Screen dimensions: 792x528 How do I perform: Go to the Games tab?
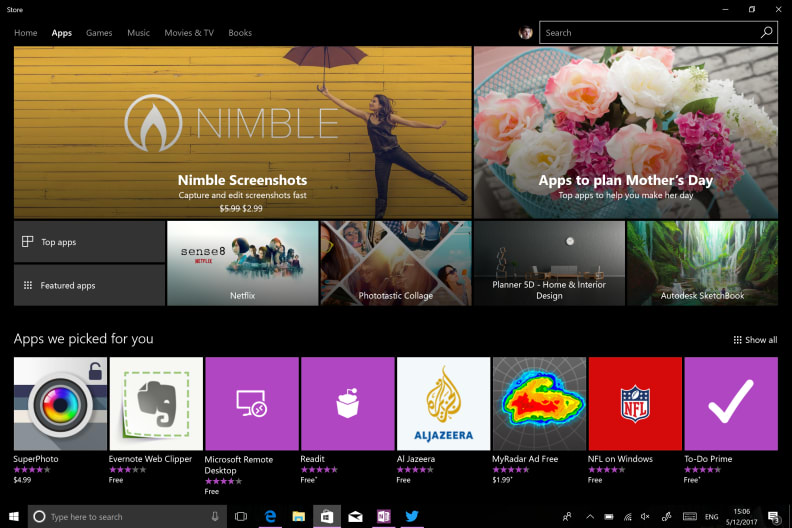pyautogui.click(x=99, y=33)
